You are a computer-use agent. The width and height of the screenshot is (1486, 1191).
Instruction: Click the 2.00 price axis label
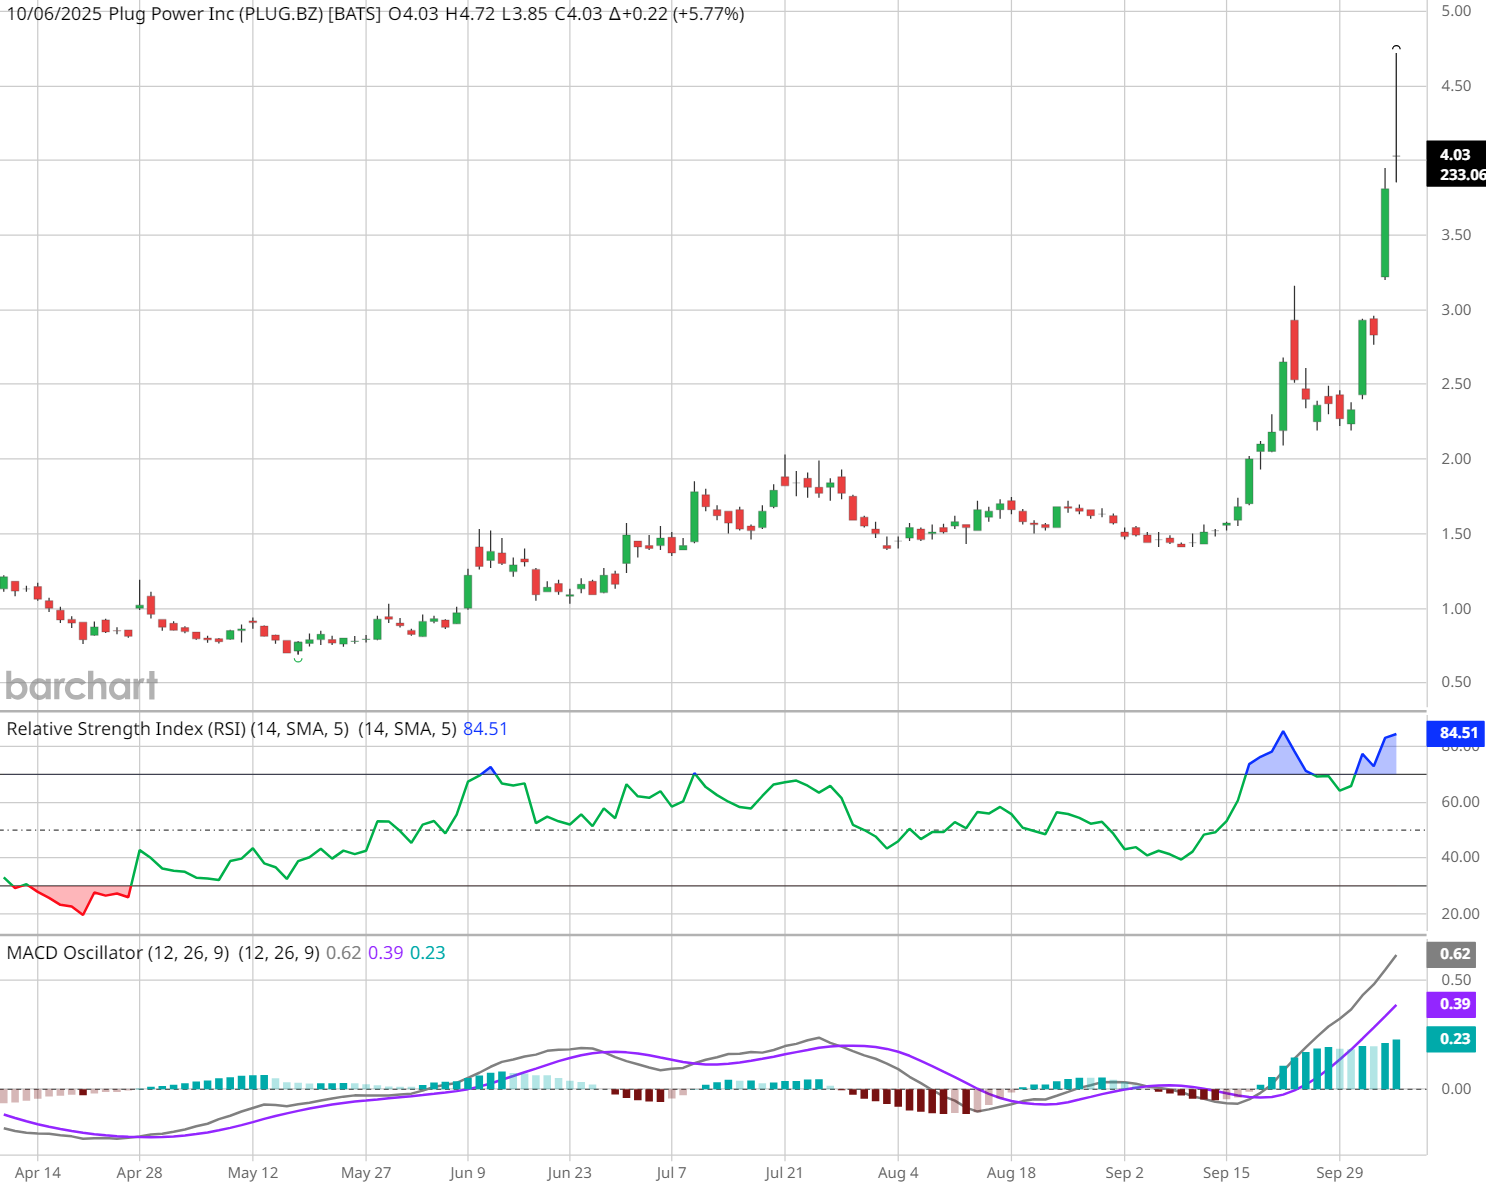(1456, 459)
